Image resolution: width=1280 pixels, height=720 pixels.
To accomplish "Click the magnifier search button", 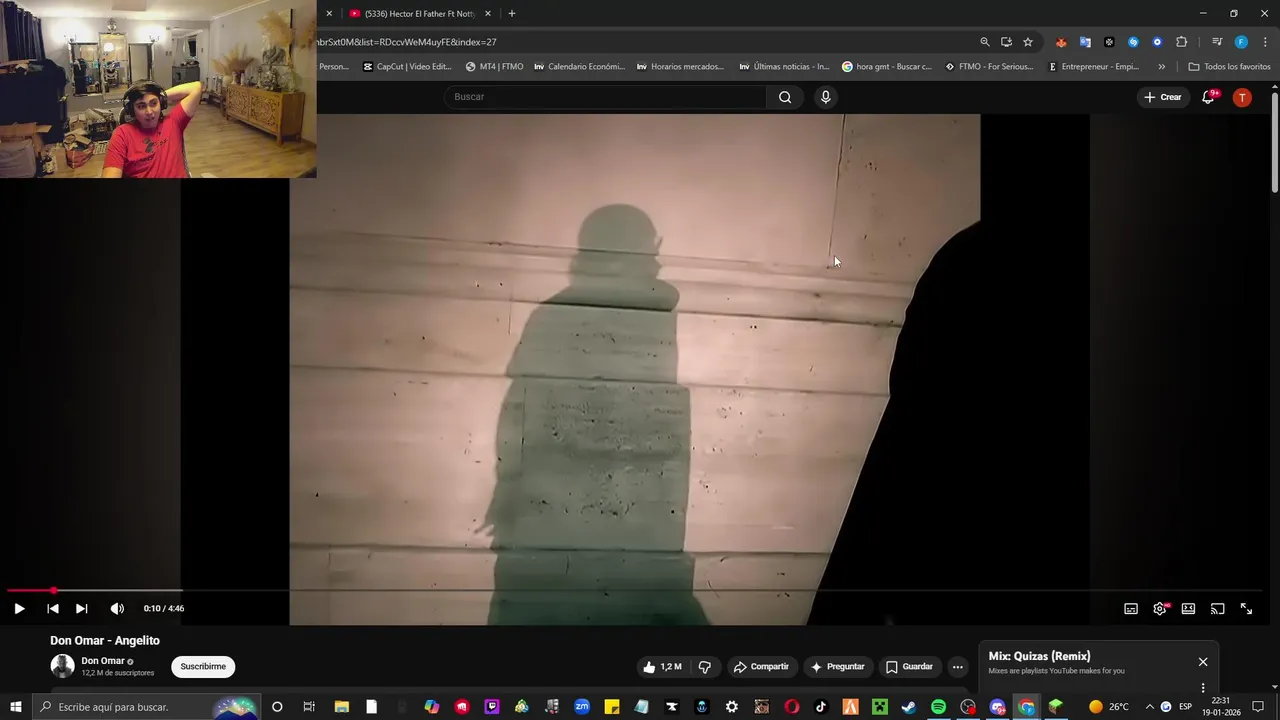I will (x=785, y=97).
